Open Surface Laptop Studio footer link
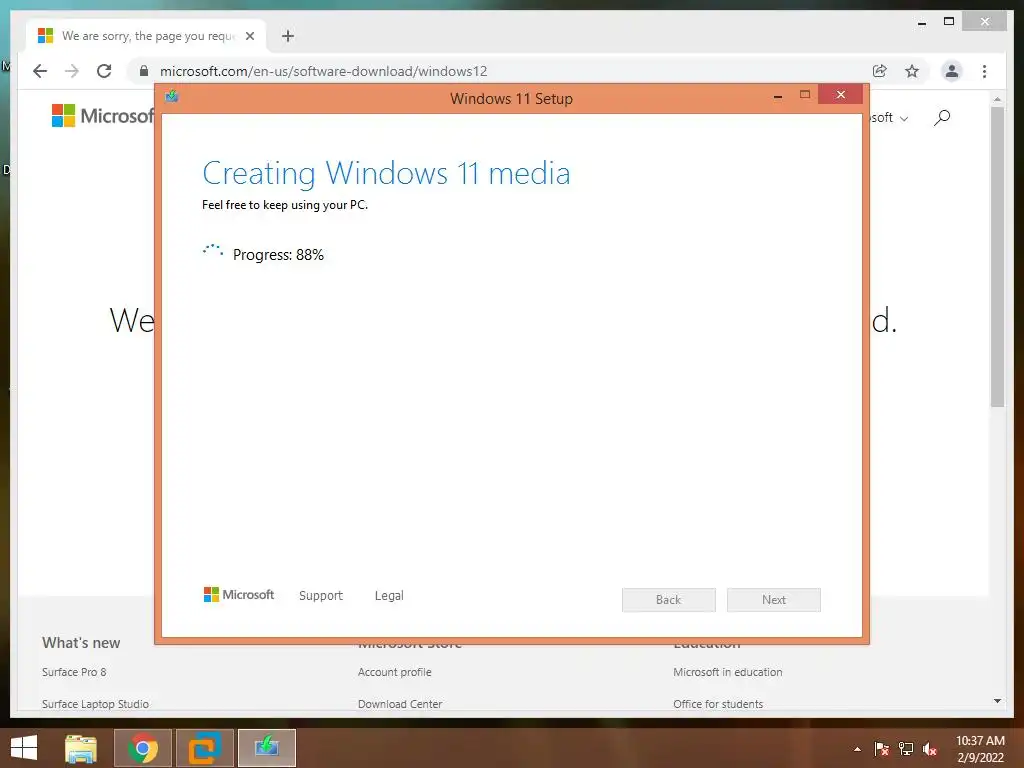Screen dimensions: 1024x768 tap(95, 704)
